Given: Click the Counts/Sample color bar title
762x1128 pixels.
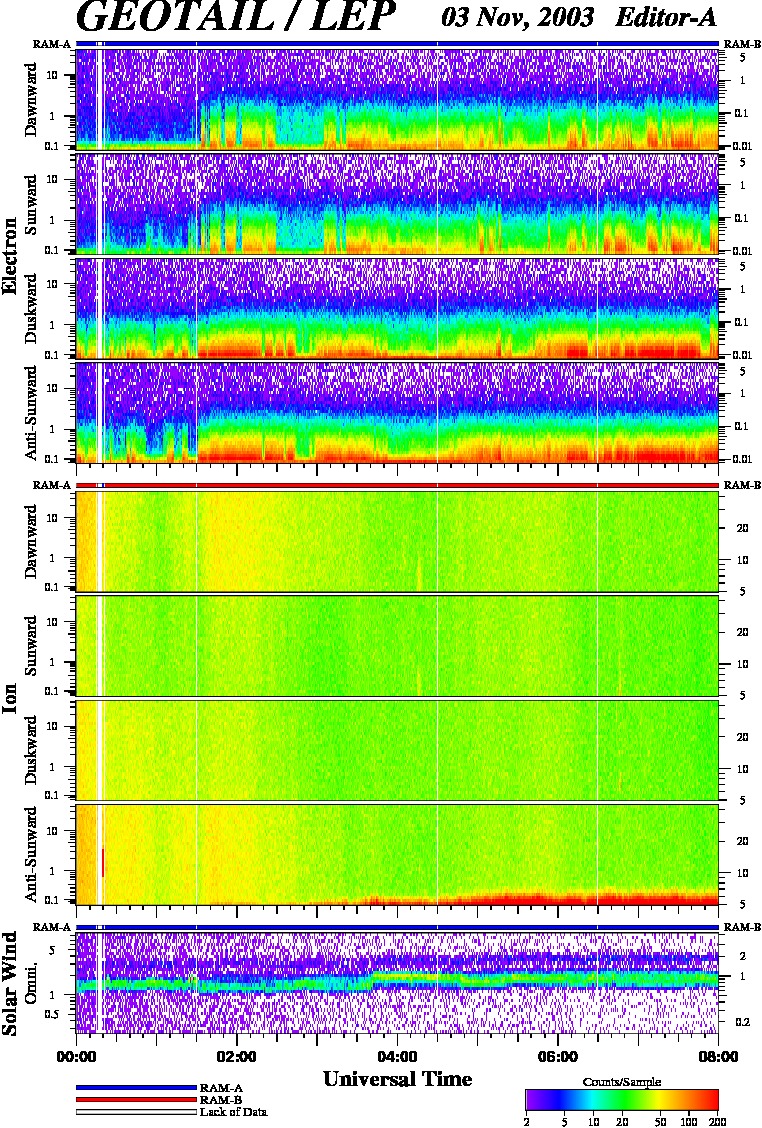Looking at the screenshot, I should point(622,1082).
